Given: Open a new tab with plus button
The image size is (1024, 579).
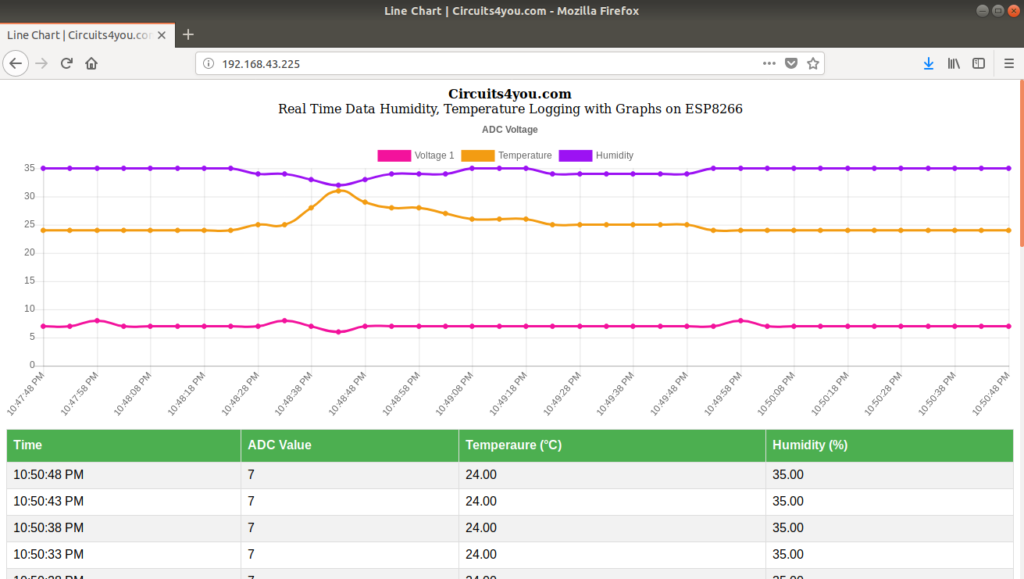Looking at the screenshot, I should coord(188,35).
